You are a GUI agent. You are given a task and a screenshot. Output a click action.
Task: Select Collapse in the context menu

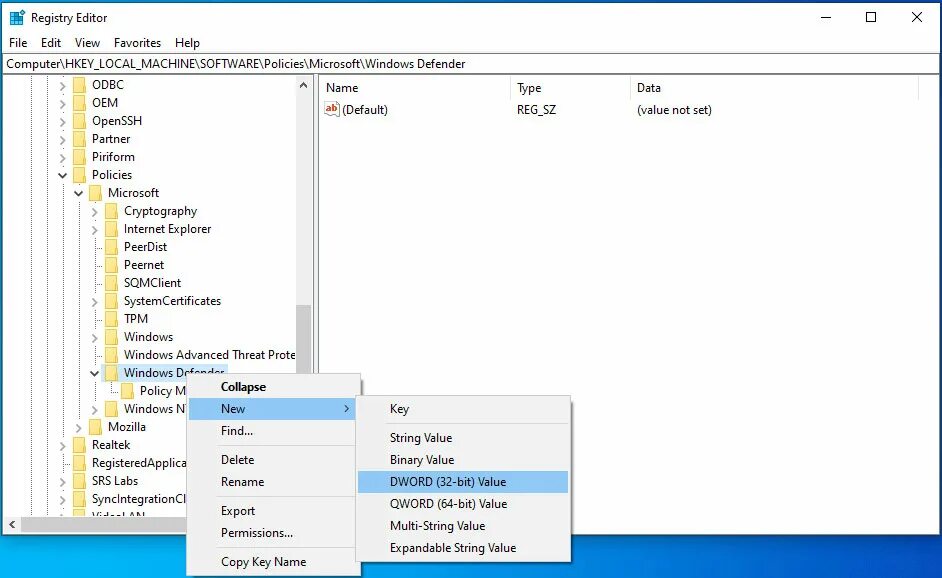[x=272, y=387]
